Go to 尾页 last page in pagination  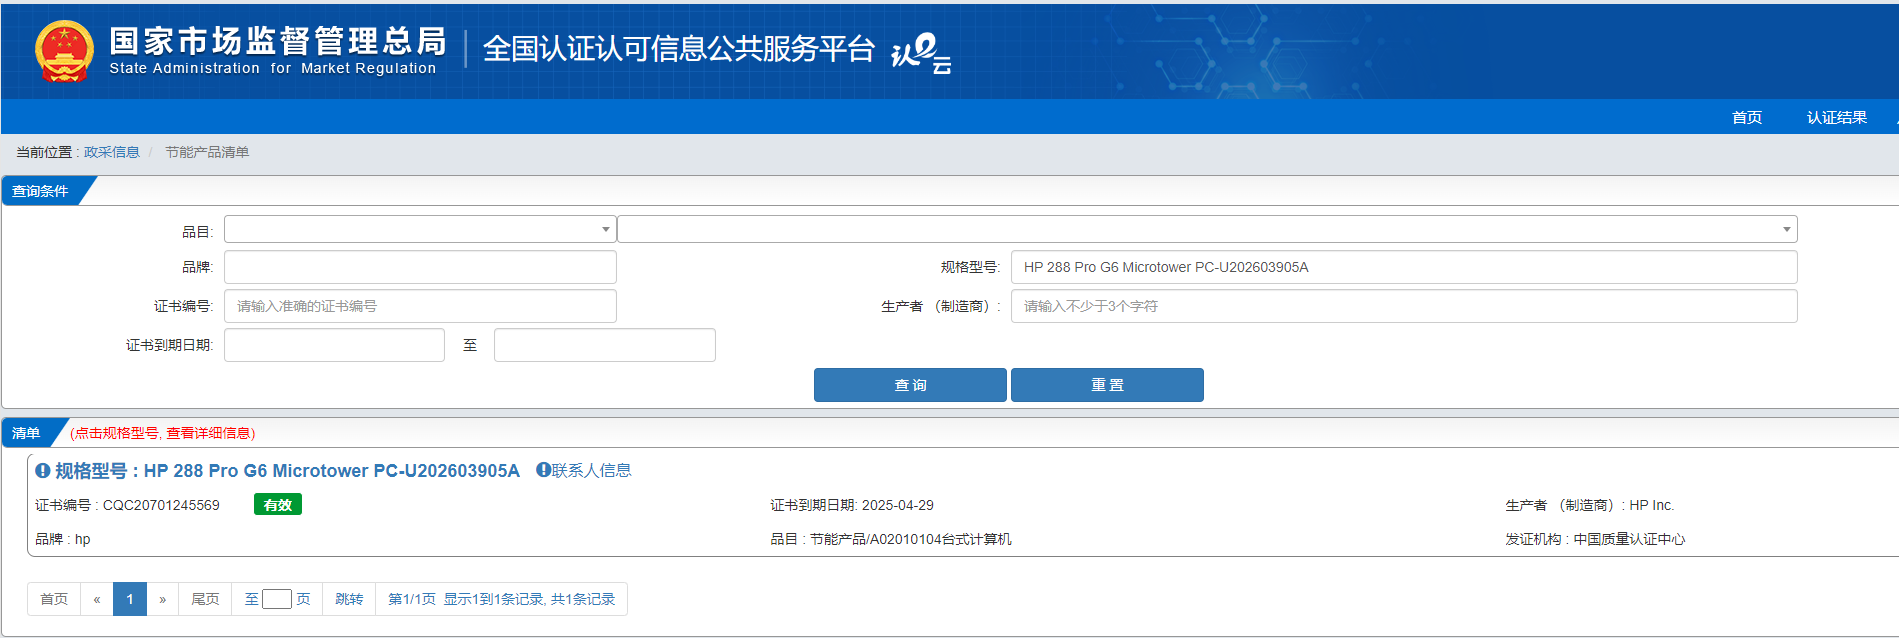pos(205,599)
